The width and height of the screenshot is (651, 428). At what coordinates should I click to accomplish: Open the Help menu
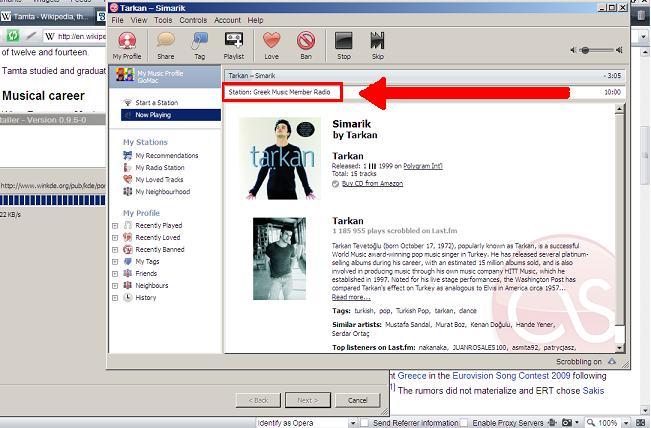click(255, 20)
